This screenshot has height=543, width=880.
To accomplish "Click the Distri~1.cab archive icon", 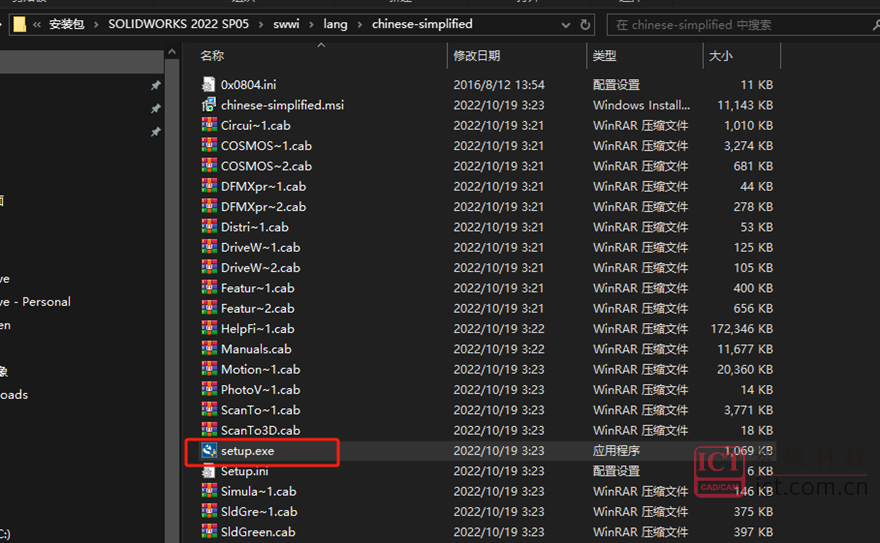I will (209, 227).
